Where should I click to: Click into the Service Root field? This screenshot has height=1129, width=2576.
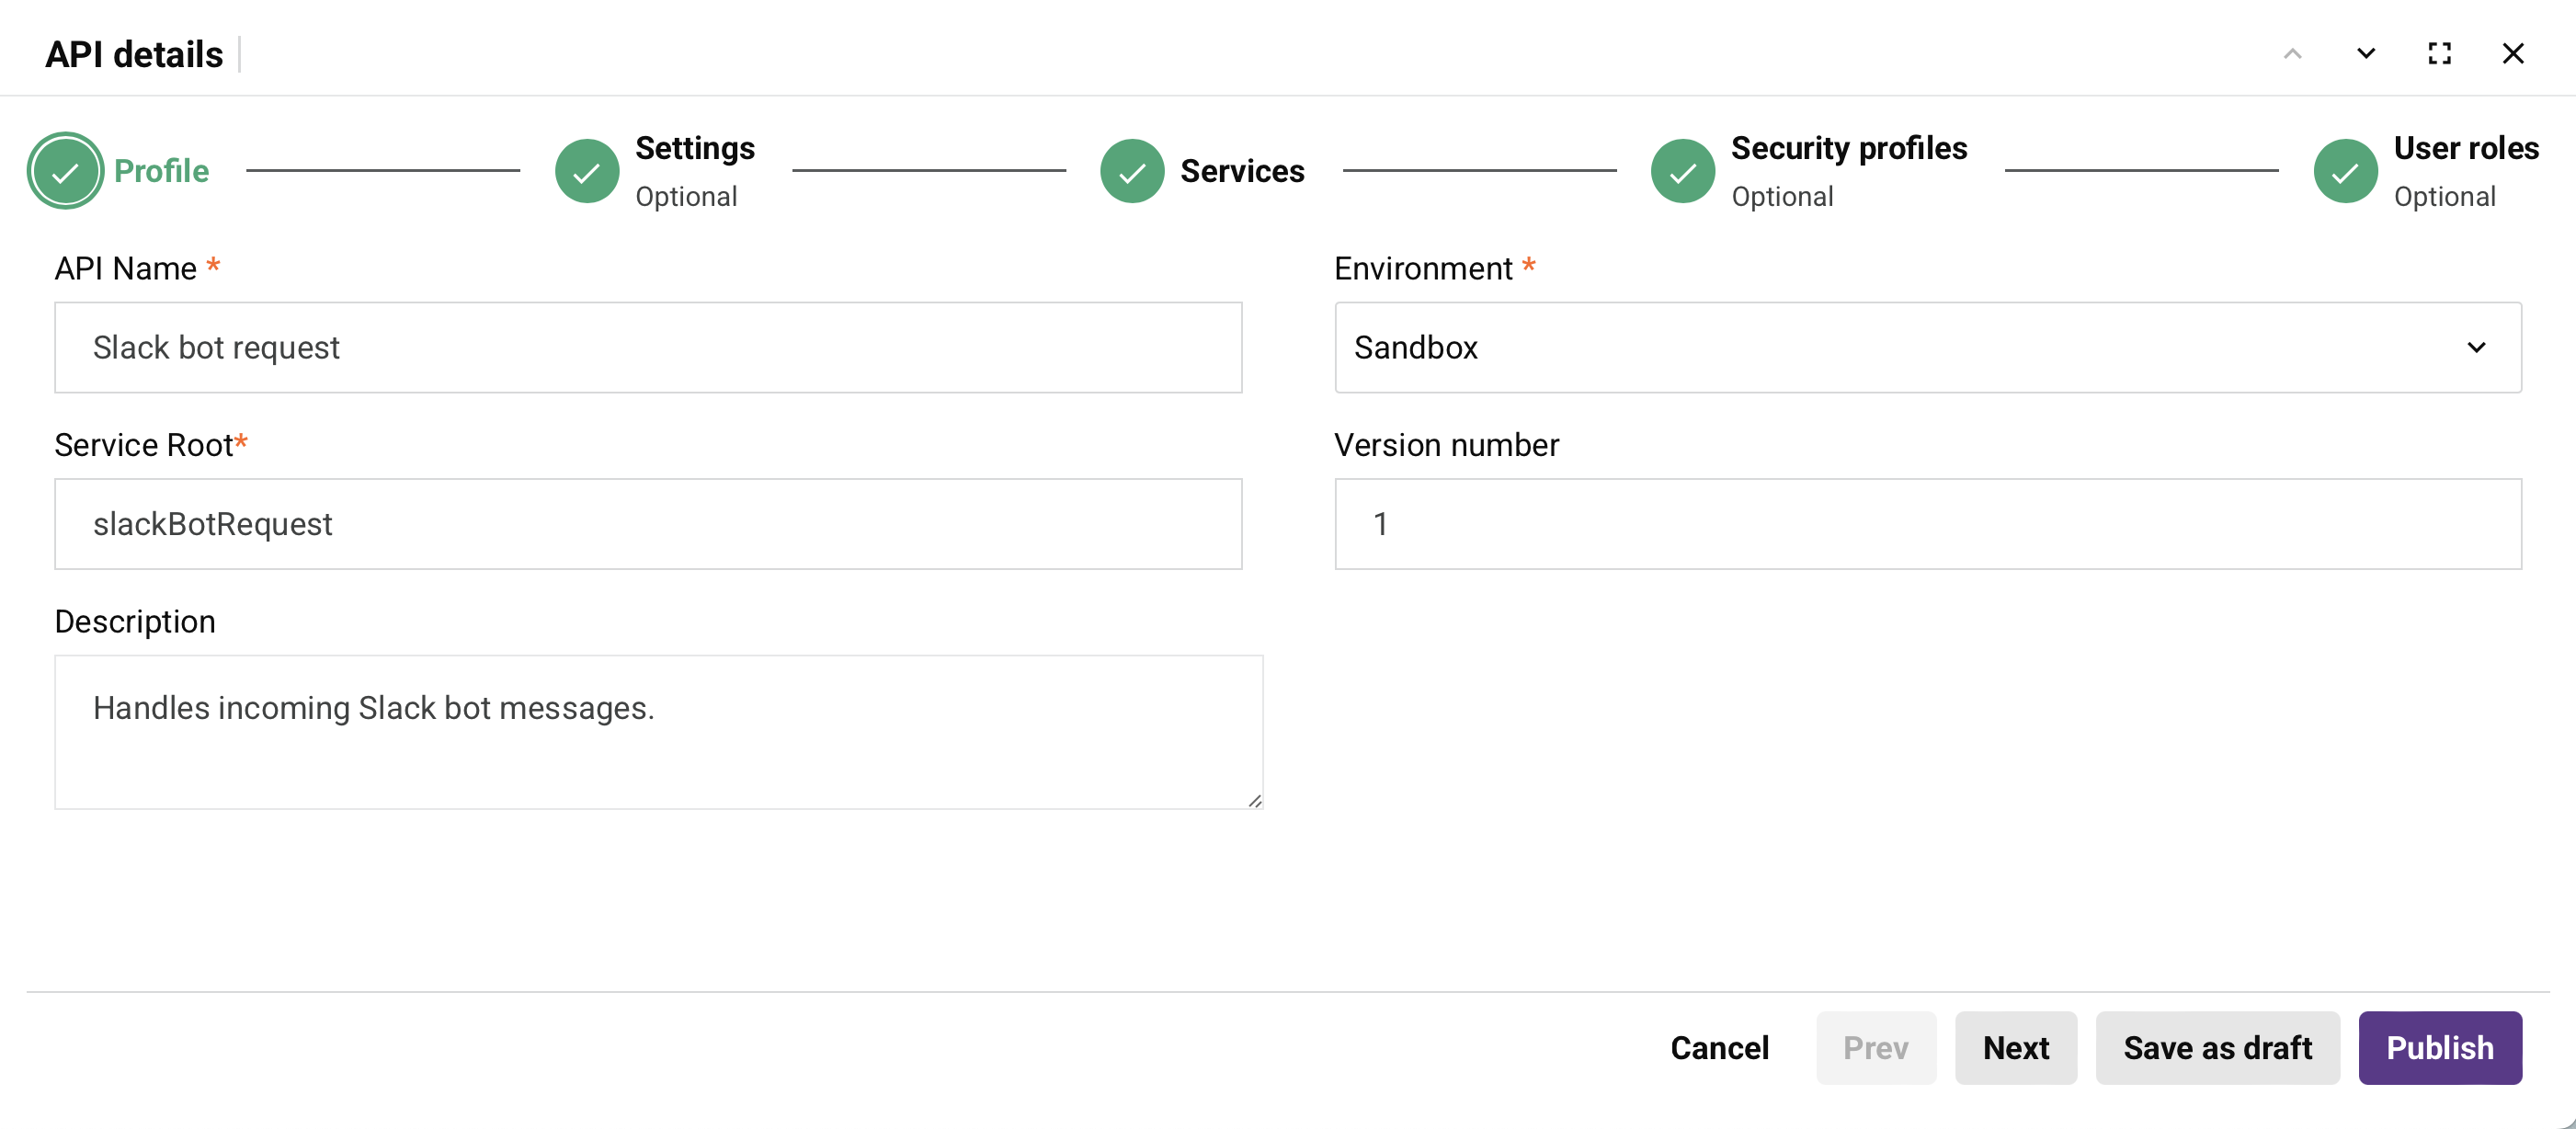coord(648,524)
